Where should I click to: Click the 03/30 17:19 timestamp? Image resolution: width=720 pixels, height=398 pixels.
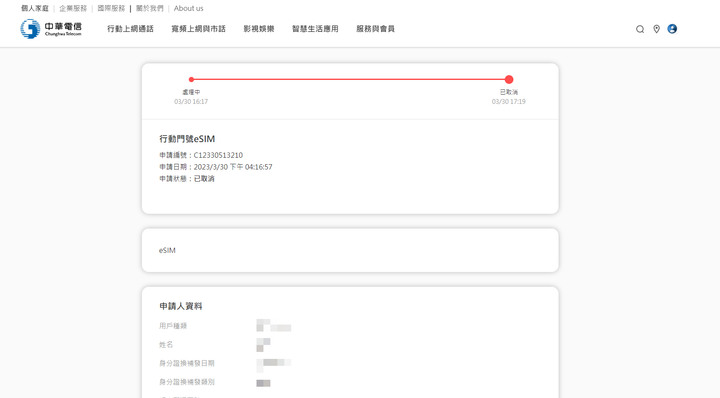(x=509, y=101)
